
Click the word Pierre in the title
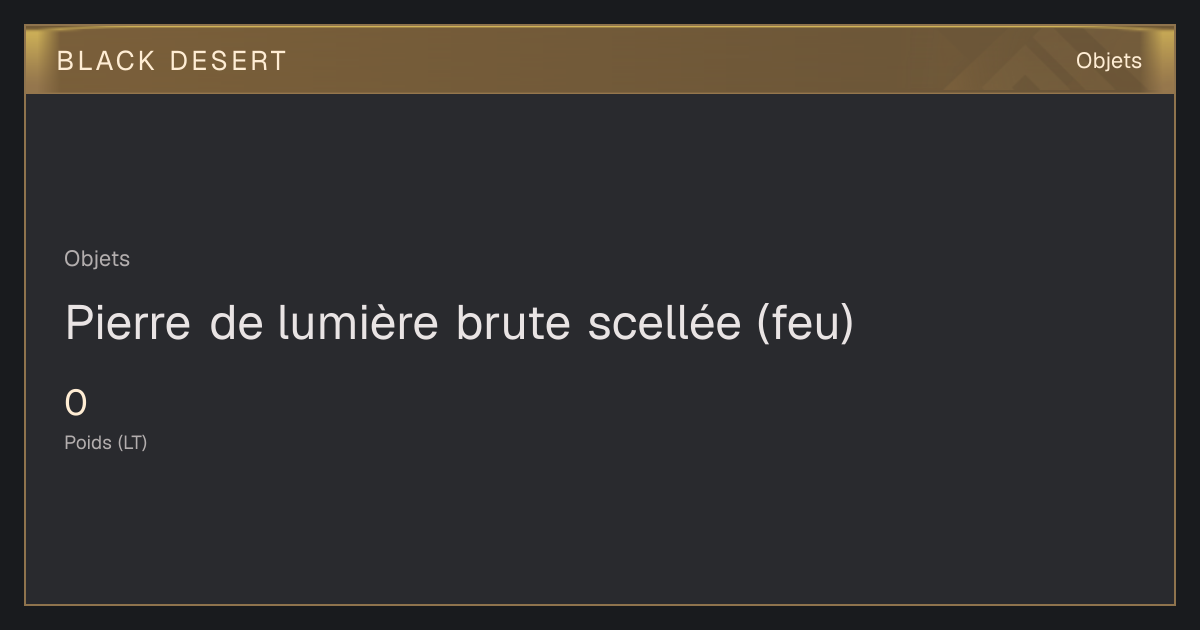[128, 323]
